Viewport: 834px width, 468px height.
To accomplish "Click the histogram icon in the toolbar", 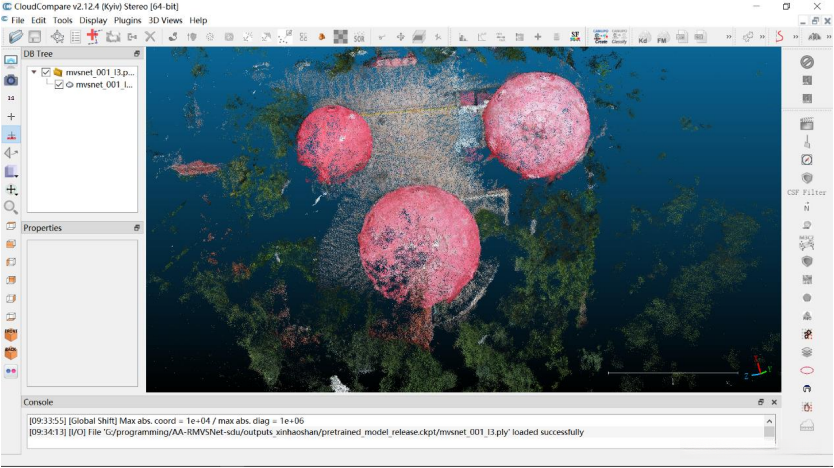I will coord(463,37).
